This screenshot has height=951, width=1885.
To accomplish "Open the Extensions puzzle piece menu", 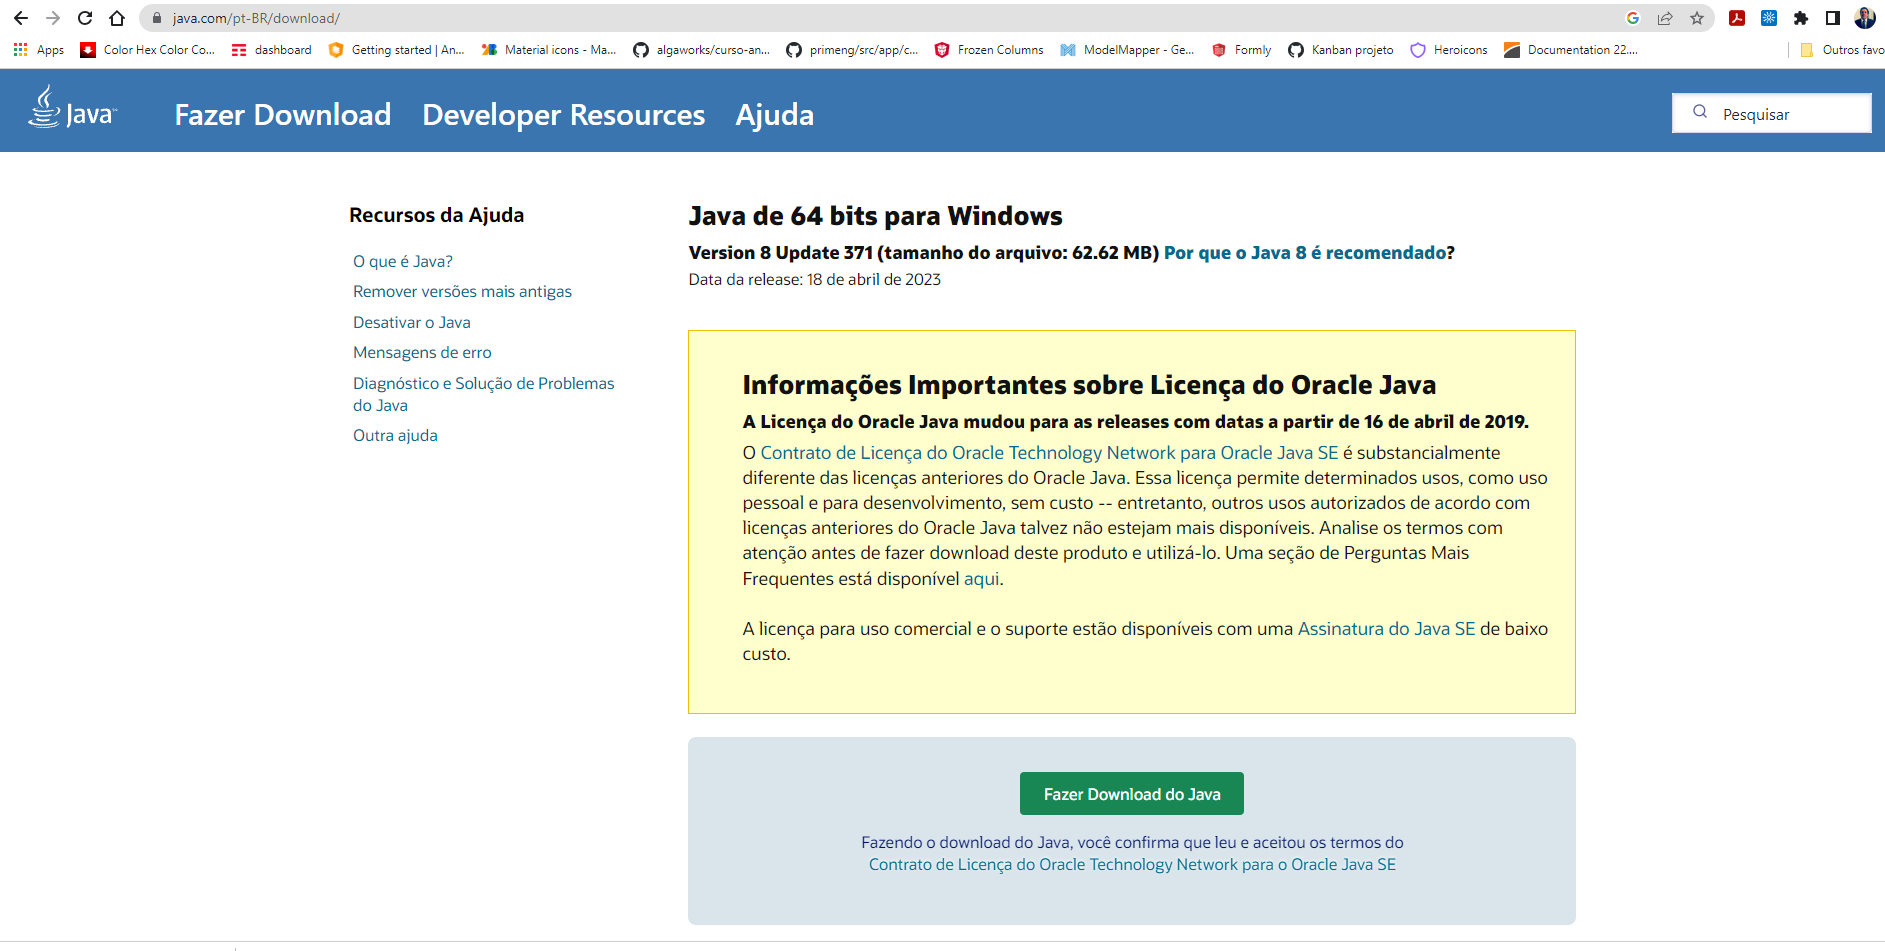I will pyautogui.click(x=1801, y=18).
